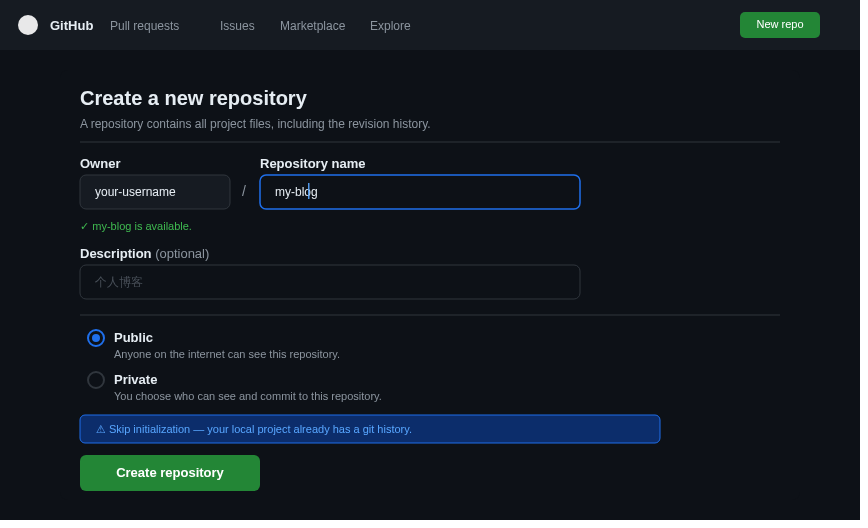
Task: Open the Issues nav item
Action: [237, 26]
